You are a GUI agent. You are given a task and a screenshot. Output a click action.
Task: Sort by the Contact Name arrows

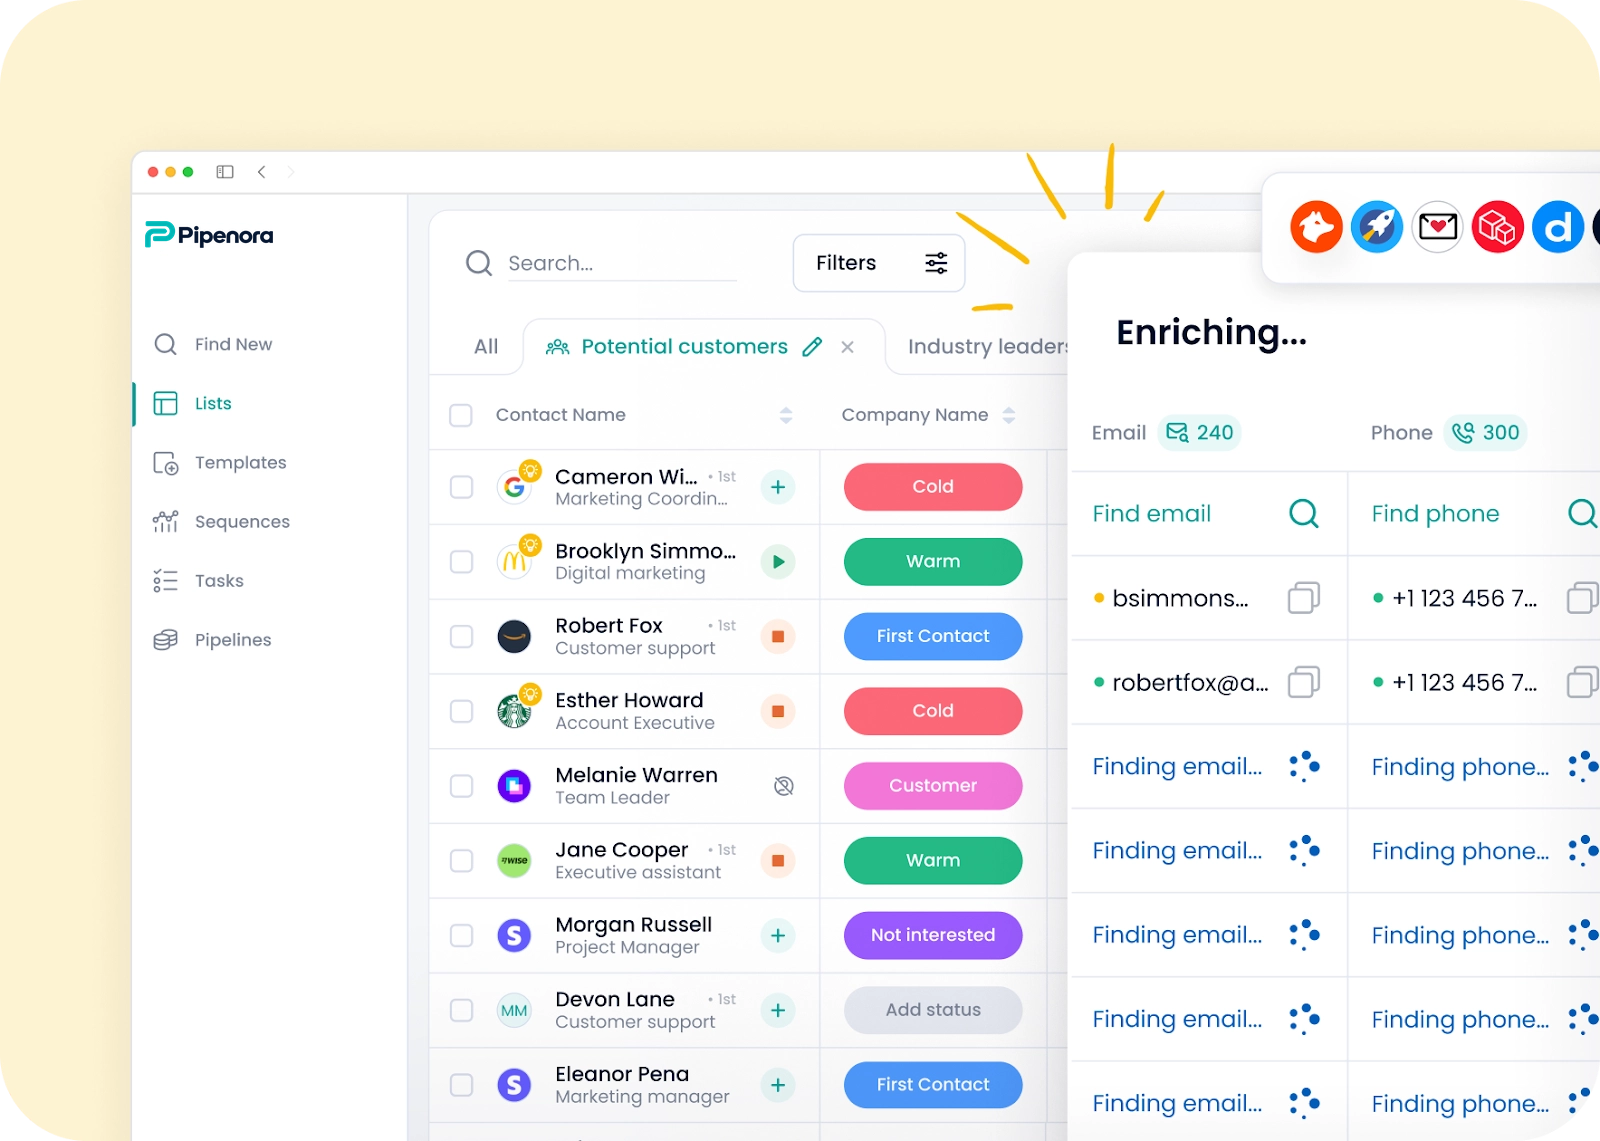point(786,415)
